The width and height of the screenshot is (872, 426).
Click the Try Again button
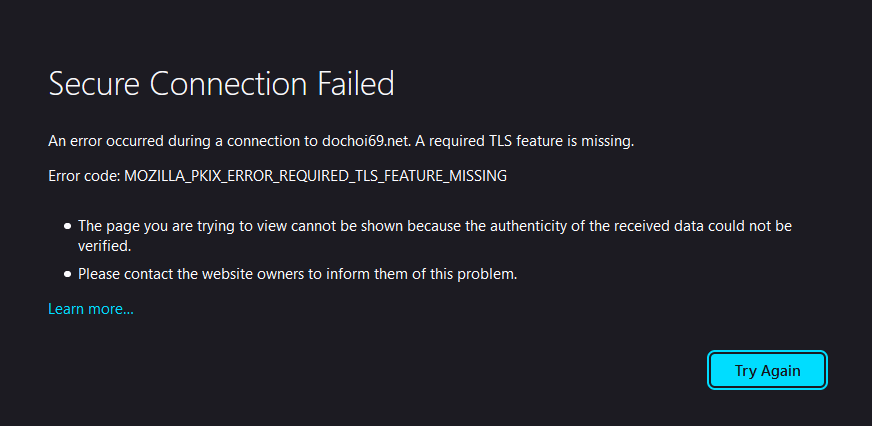pos(767,370)
